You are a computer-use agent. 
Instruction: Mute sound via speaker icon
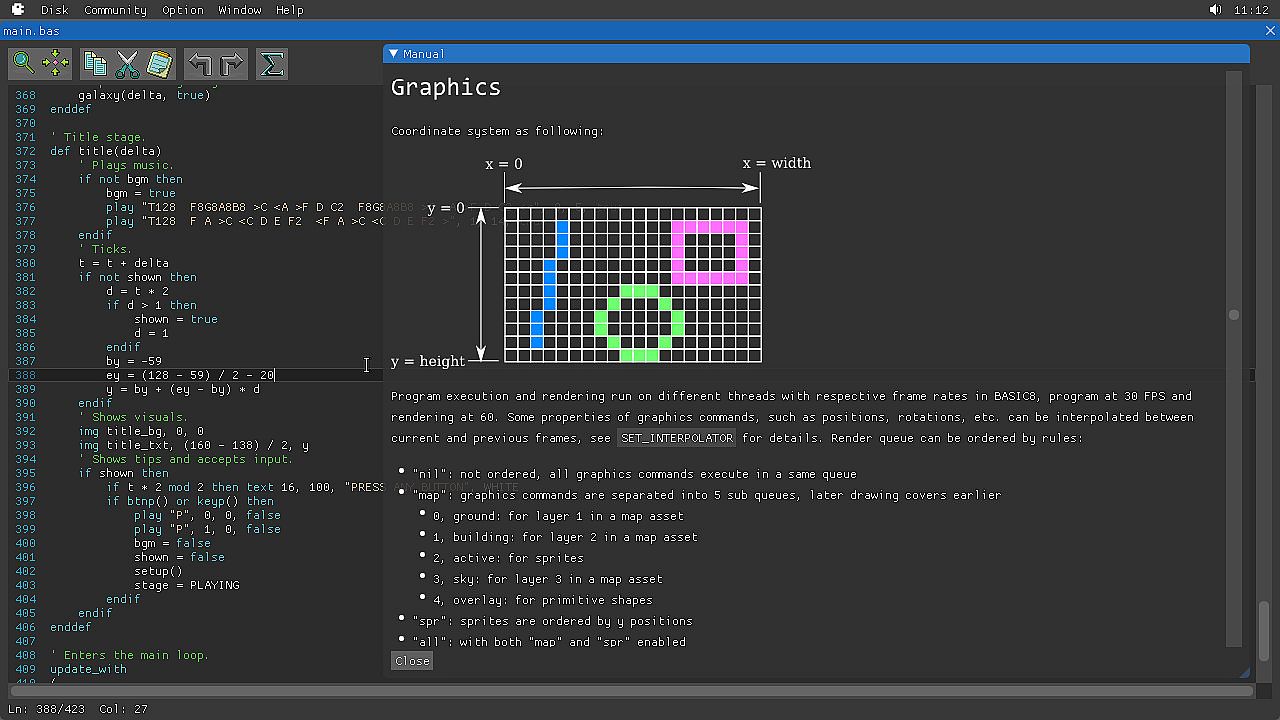1215,10
